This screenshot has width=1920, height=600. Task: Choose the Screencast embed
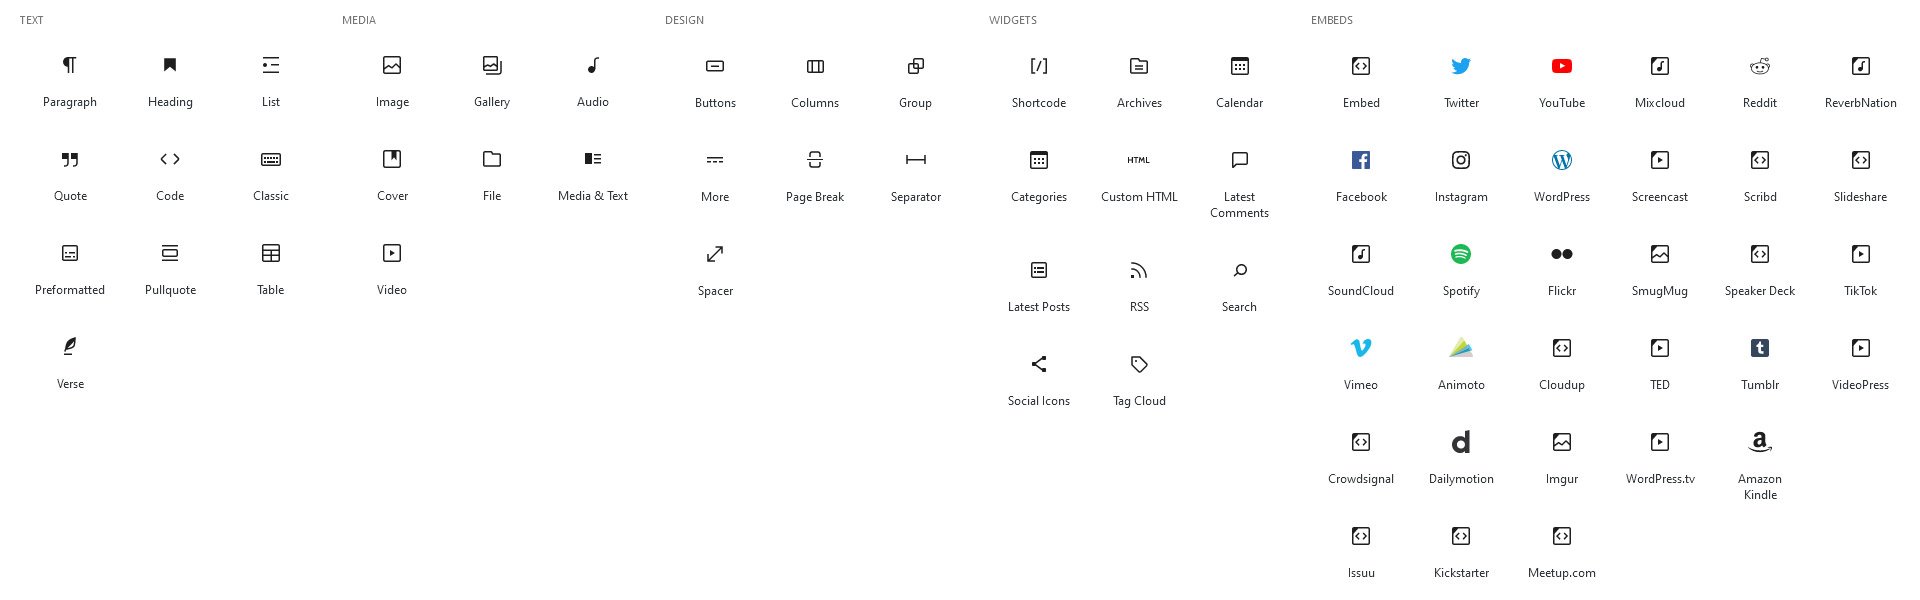click(x=1660, y=176)
